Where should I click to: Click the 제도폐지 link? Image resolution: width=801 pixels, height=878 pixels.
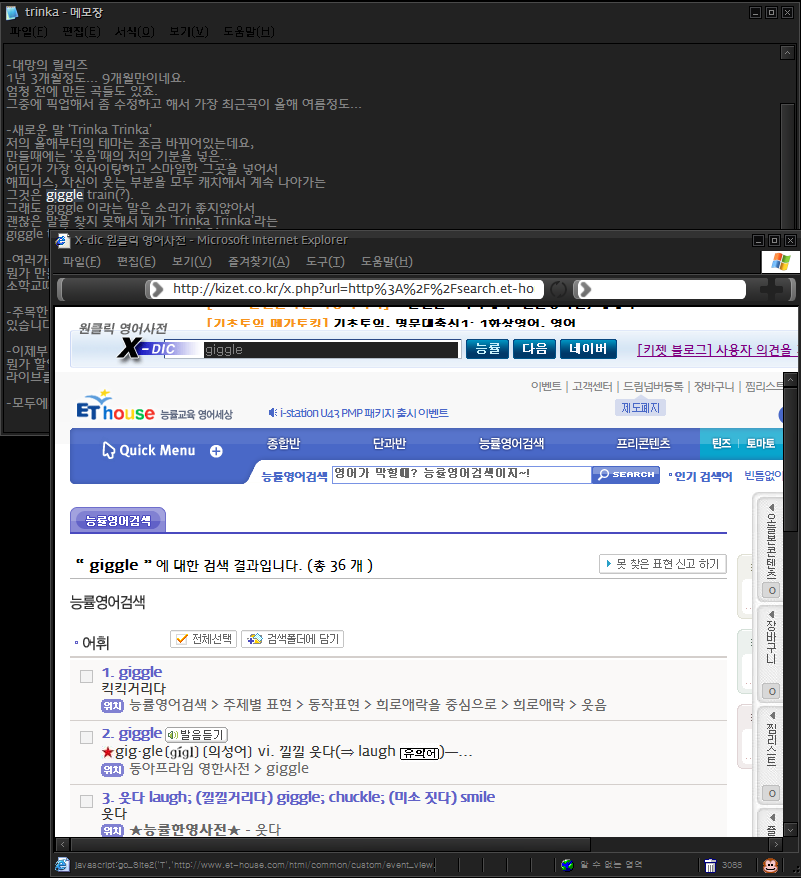(x=640, y=408)
